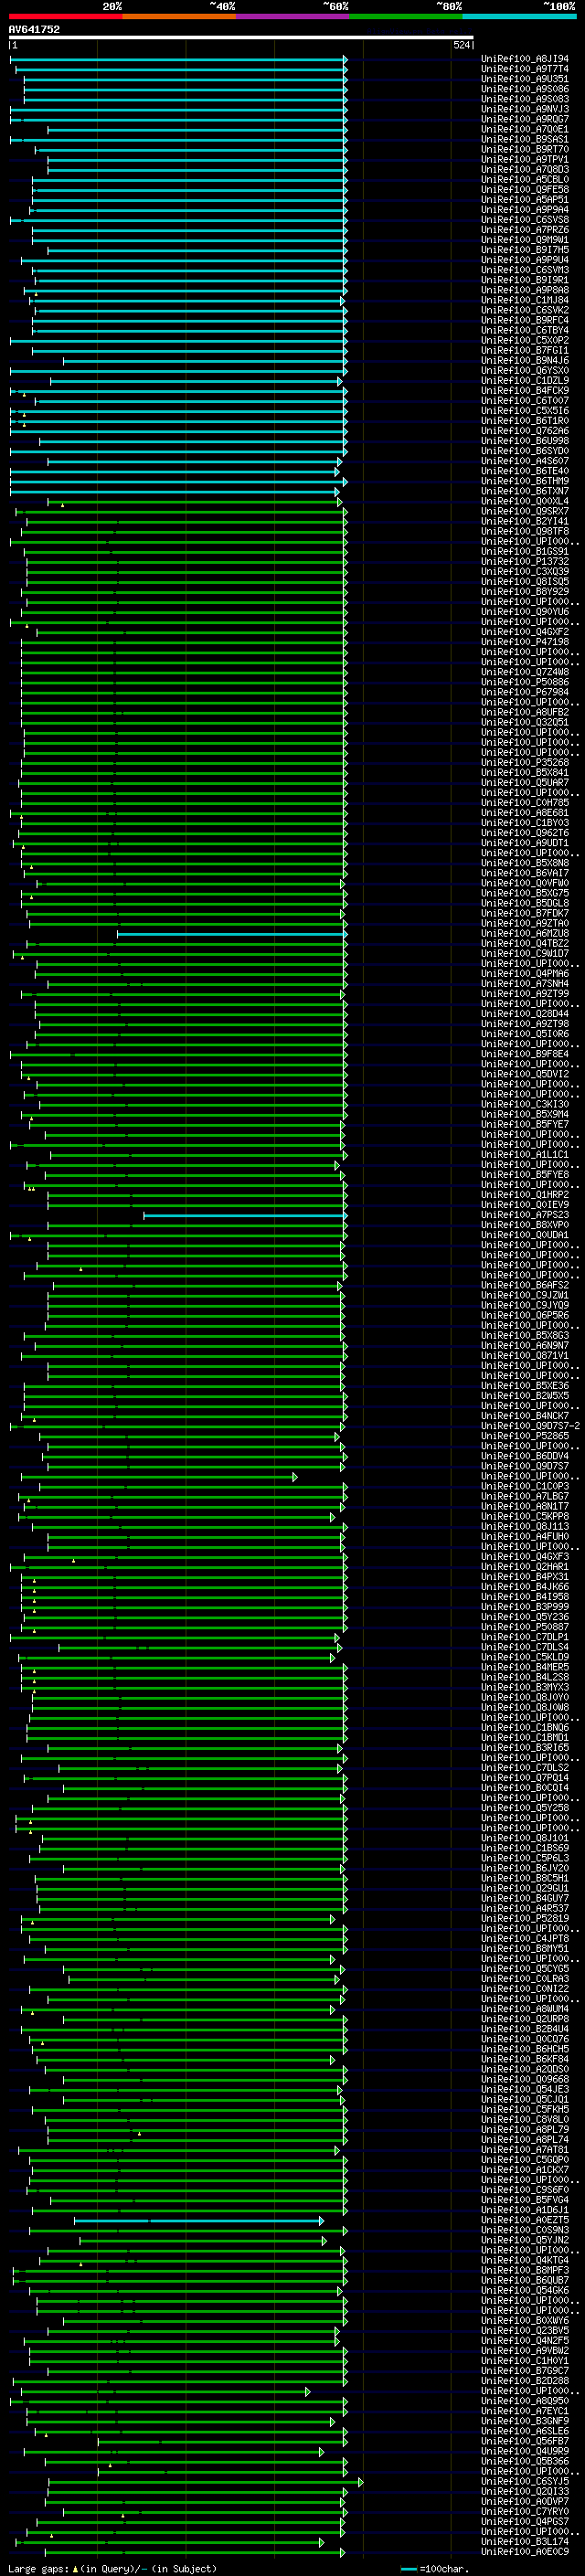Click hit UniRef100_Q4PMA6
Viewport: 585px width, 2576px height.
(x=524, y=973)
